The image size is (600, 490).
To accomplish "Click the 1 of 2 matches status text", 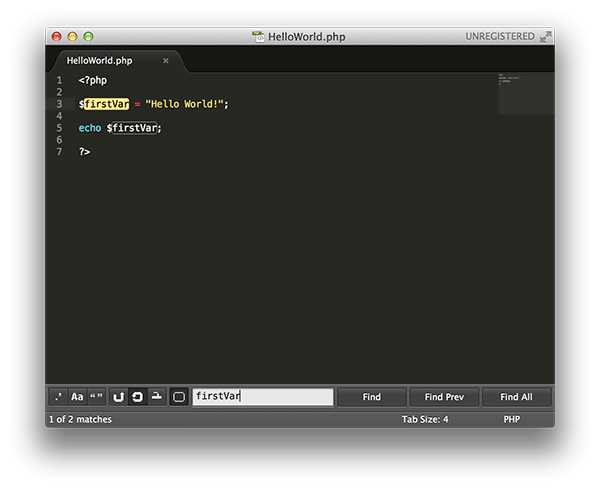I will pyautogui.click(x=80, y=420).
